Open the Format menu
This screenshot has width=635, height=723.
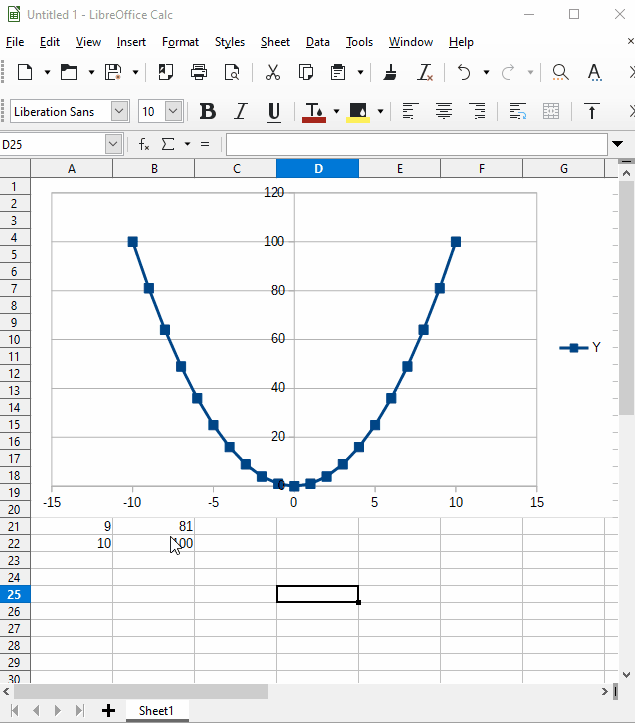point(180,42)
